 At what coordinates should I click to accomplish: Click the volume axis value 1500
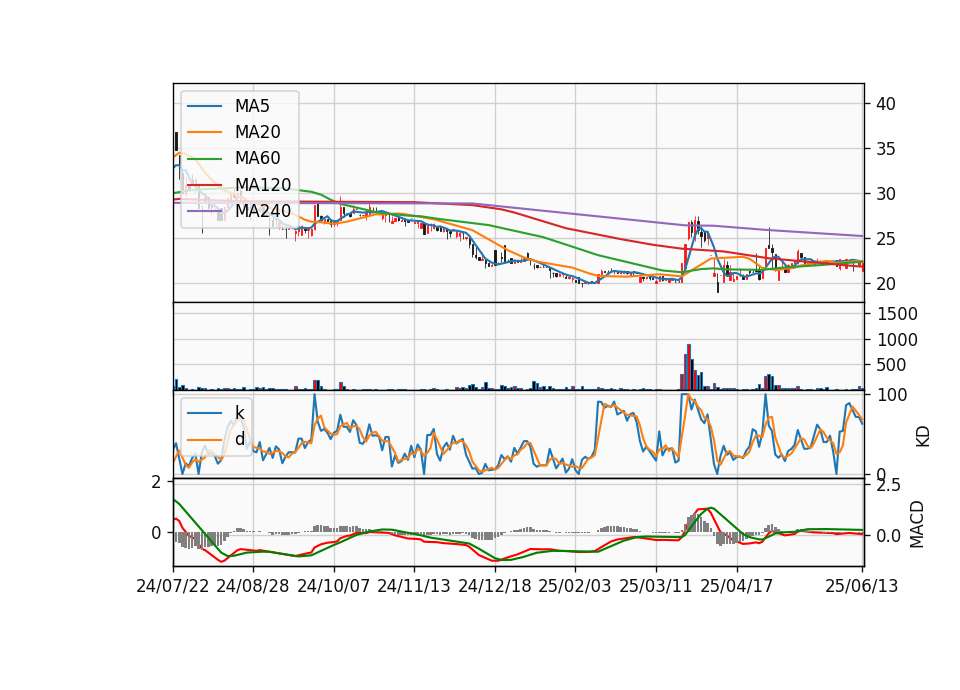click(898, 314)
